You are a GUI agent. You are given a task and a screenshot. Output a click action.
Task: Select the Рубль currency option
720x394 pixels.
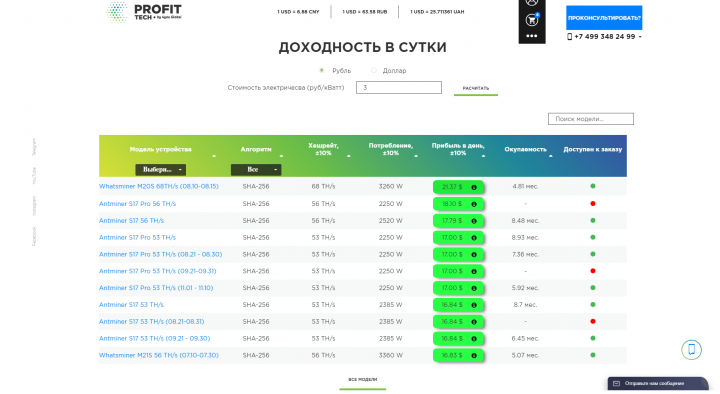coord(321,70)
